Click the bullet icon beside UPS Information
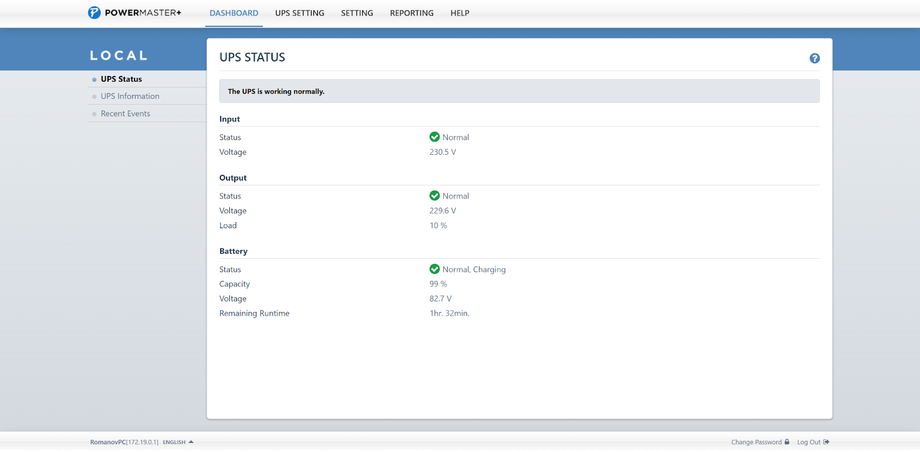920x452 pixels. (x=94, y=97)
